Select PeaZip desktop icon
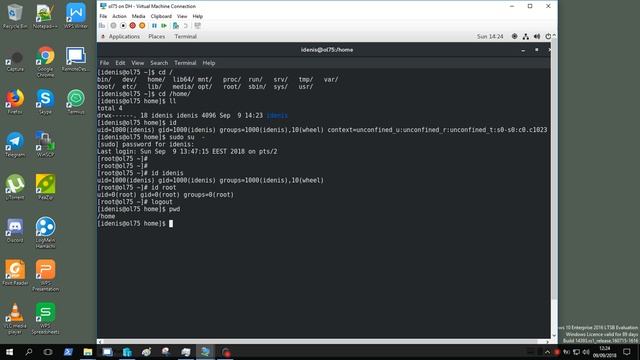The image size is (640, 360). point(45,187)
